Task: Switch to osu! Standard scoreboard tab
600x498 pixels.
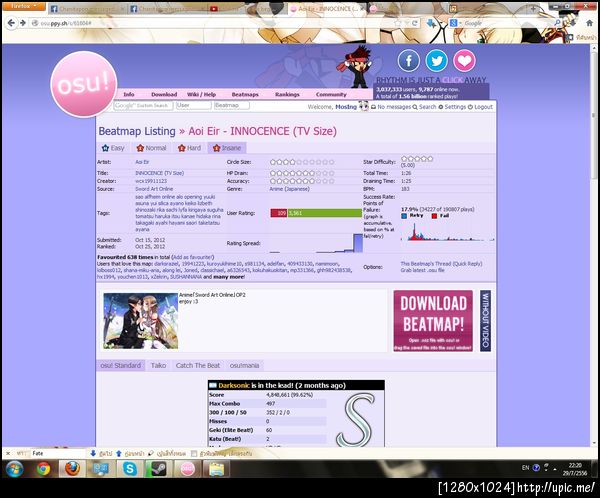Action: pos(121,365)
